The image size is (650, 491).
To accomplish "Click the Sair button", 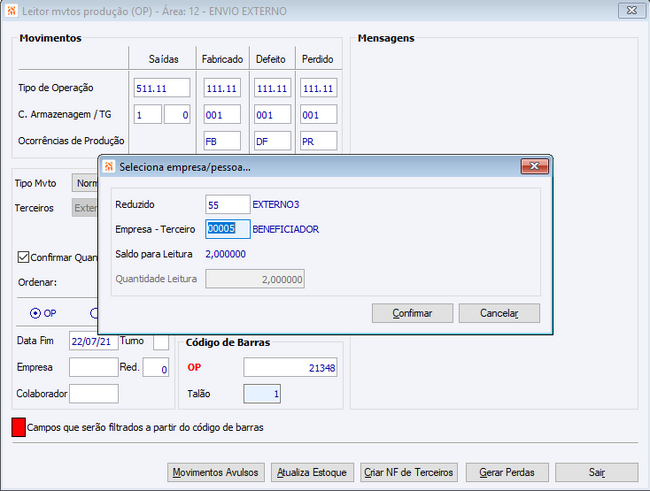I will [x=597, y=472].
